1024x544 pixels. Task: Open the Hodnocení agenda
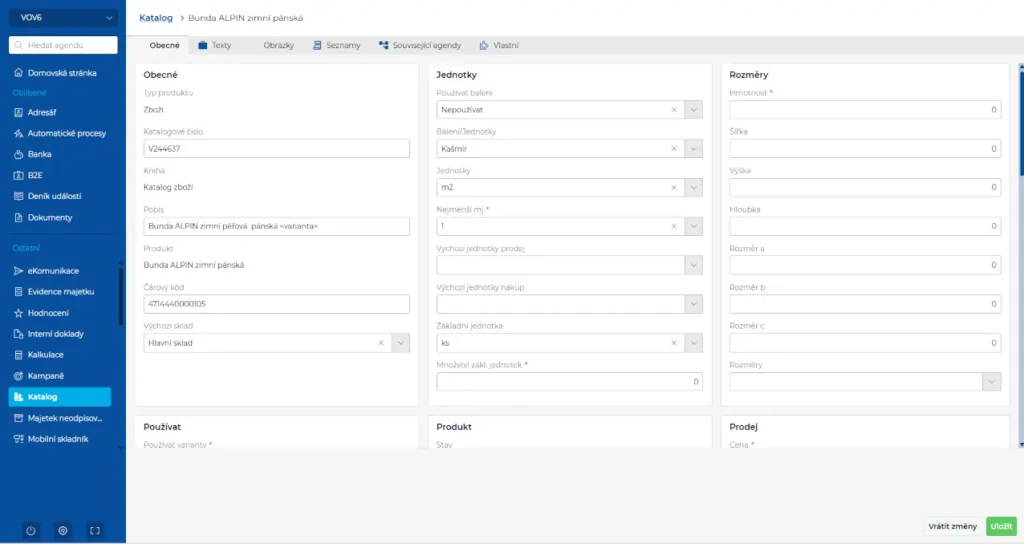49,313
